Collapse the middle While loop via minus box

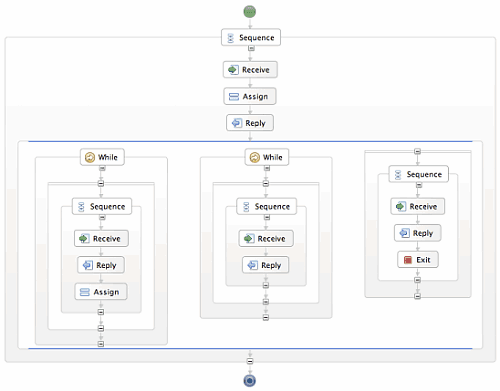267,168
